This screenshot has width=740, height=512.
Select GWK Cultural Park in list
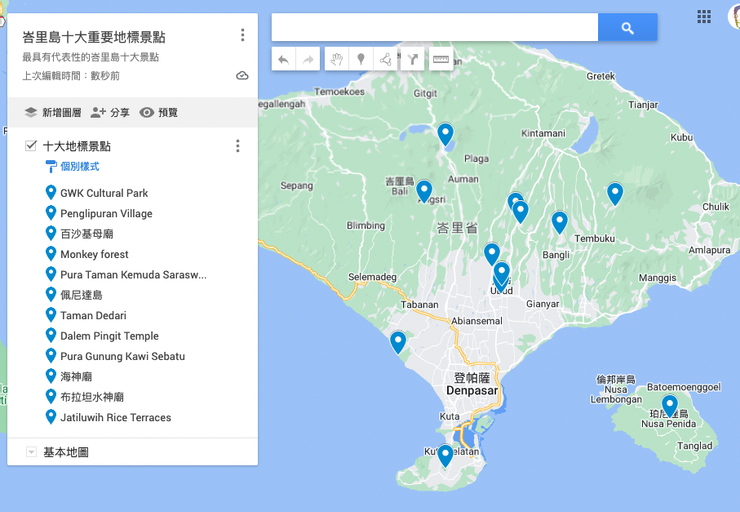pyautogui.click(x=104, y=193)
